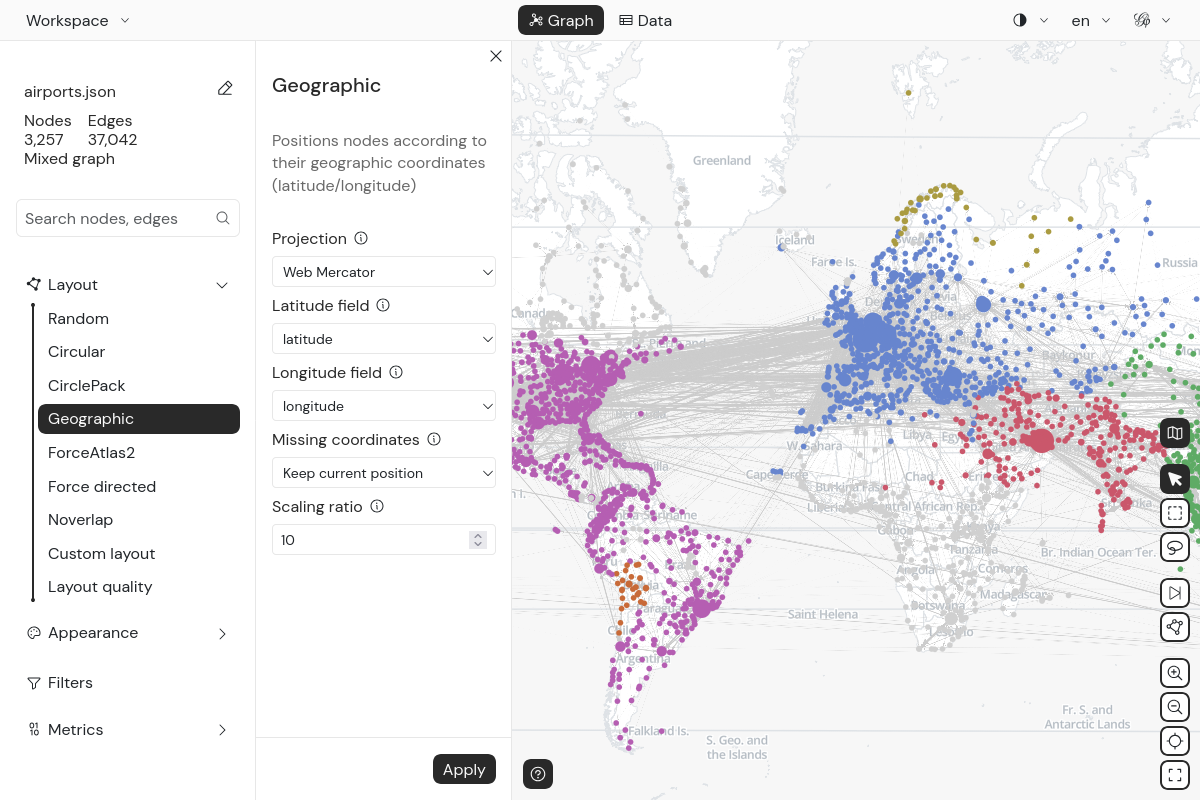This screenshot has width=1200, height=800.
Task: Enter fullscreen mode
Action: tap(1175, 774)
